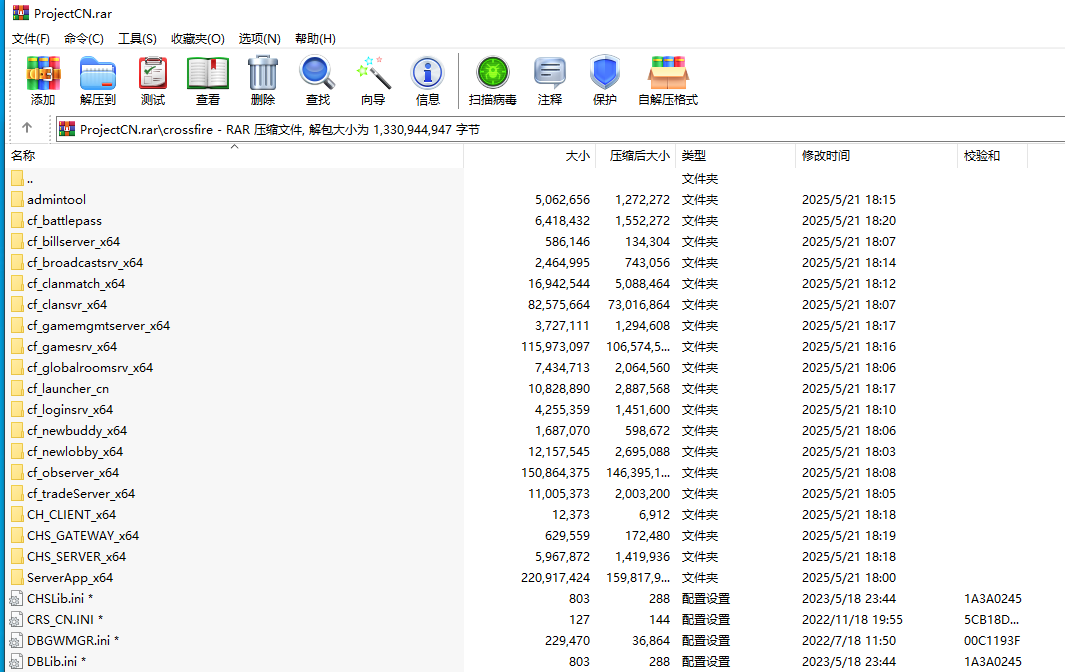Viewport: 1065px width, 672px height.
Task: Select the CHS_GATEWAY_x64 folder name
Action: click(83, 536)
